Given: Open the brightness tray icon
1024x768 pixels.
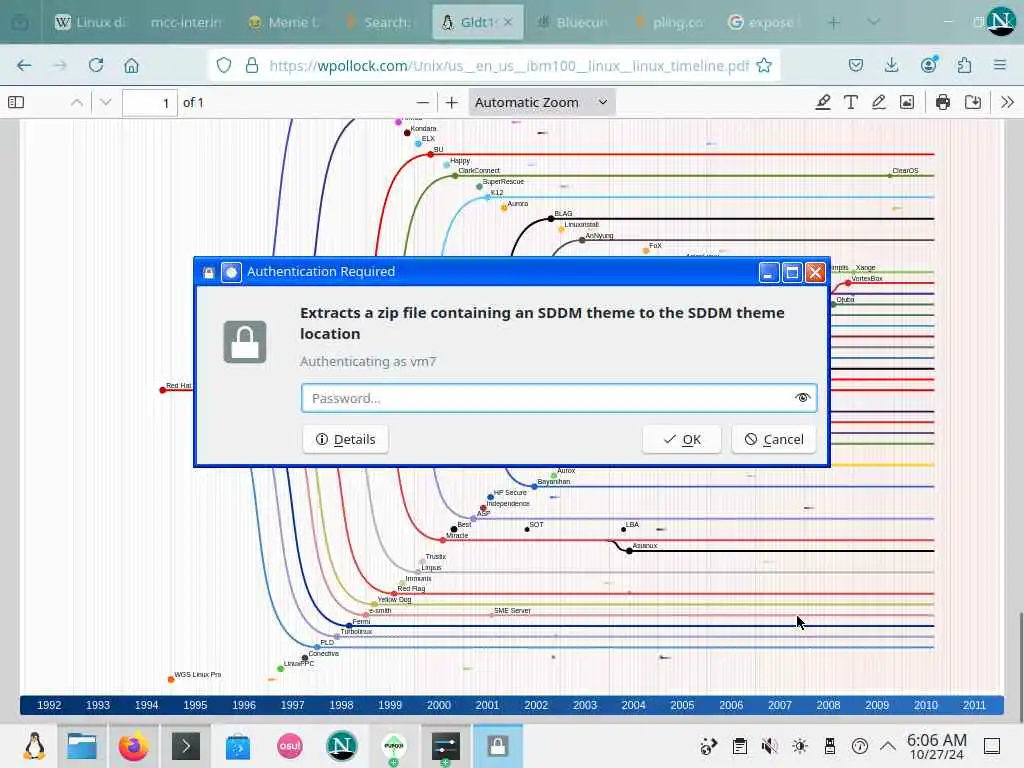Looking at the screenshot, I should point(800,746).
